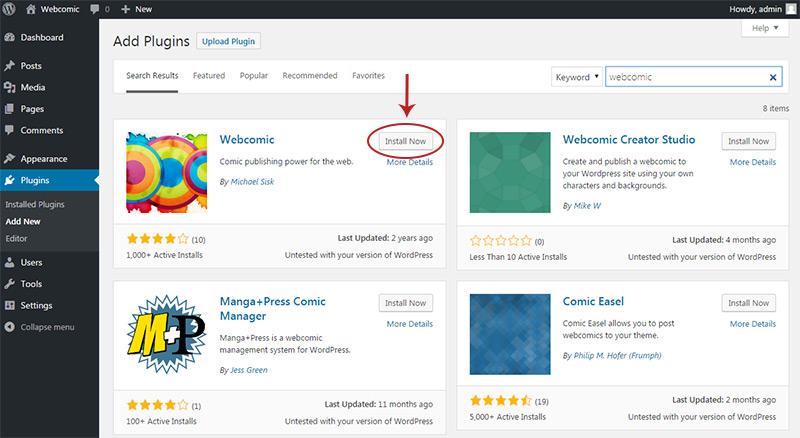Click the admin avatar icon

point(791,9)
